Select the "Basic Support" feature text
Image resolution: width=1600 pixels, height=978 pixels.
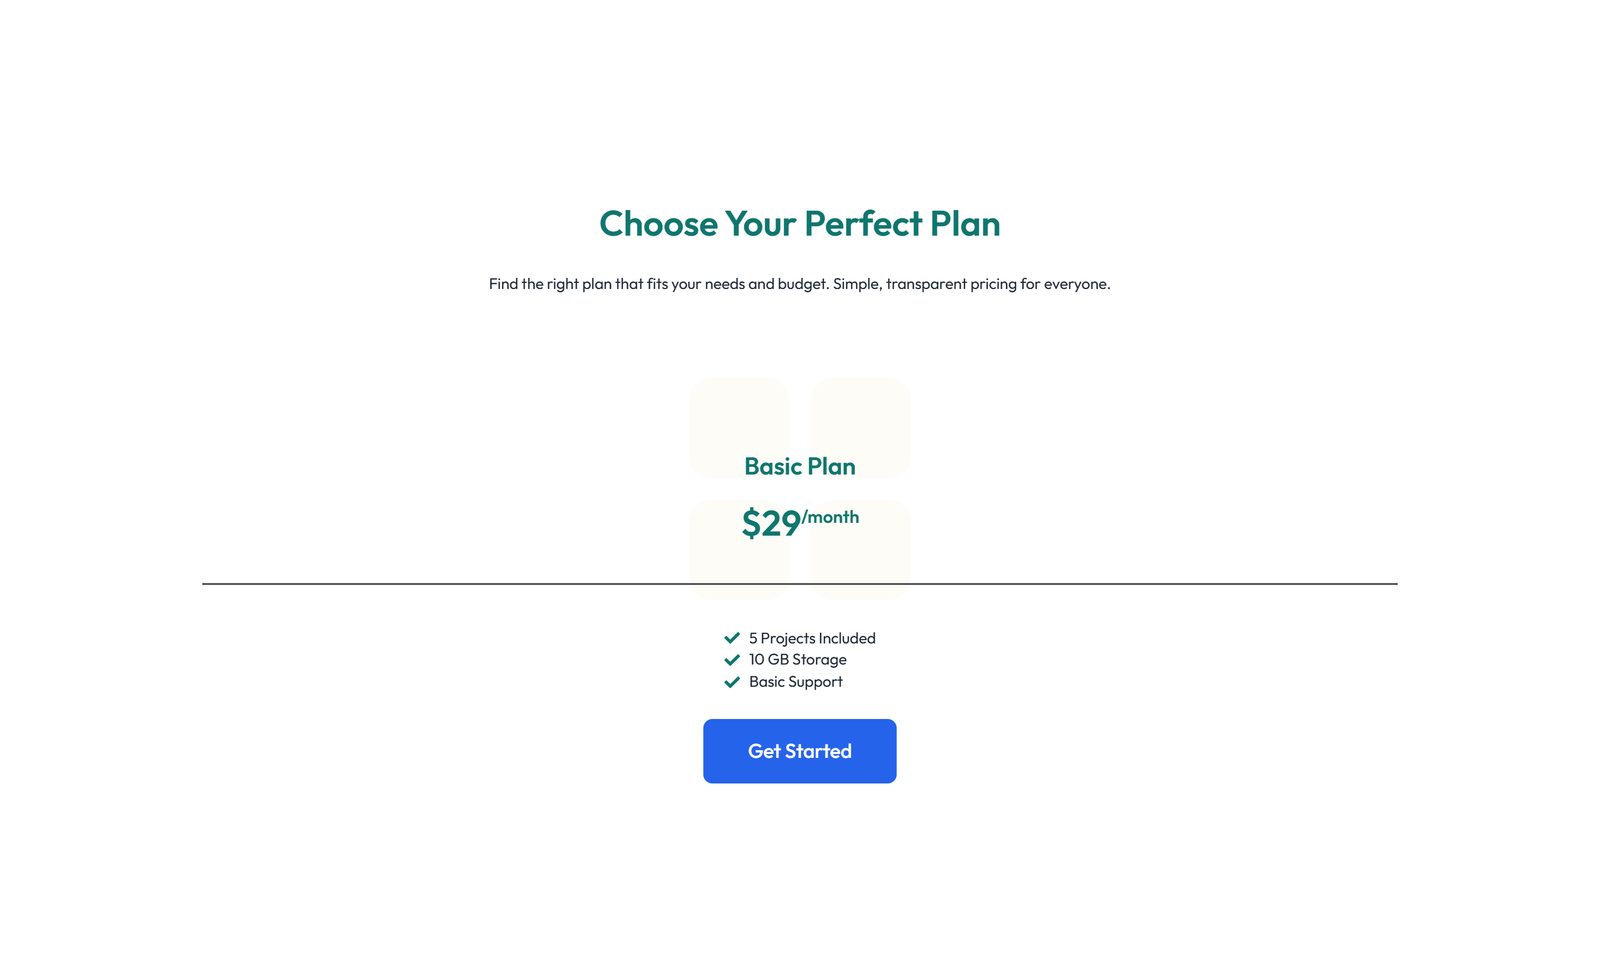(x=795, y=682)
